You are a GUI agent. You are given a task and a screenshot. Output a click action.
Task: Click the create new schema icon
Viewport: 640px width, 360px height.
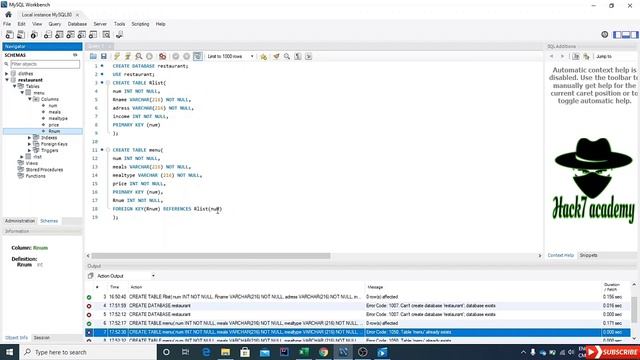click(x=48, y=35)
